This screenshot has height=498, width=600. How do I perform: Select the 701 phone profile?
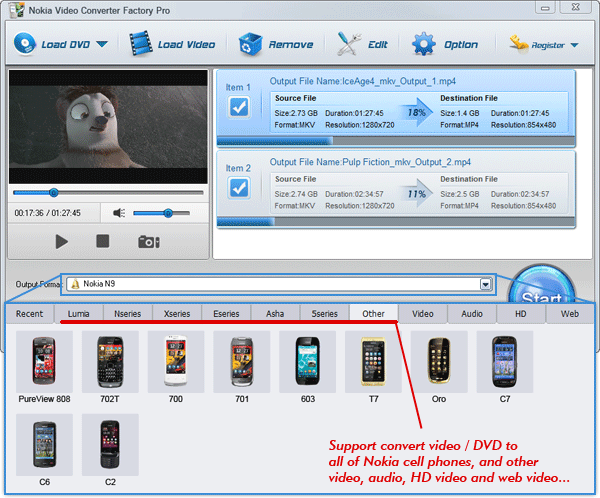tap(242, 362)
